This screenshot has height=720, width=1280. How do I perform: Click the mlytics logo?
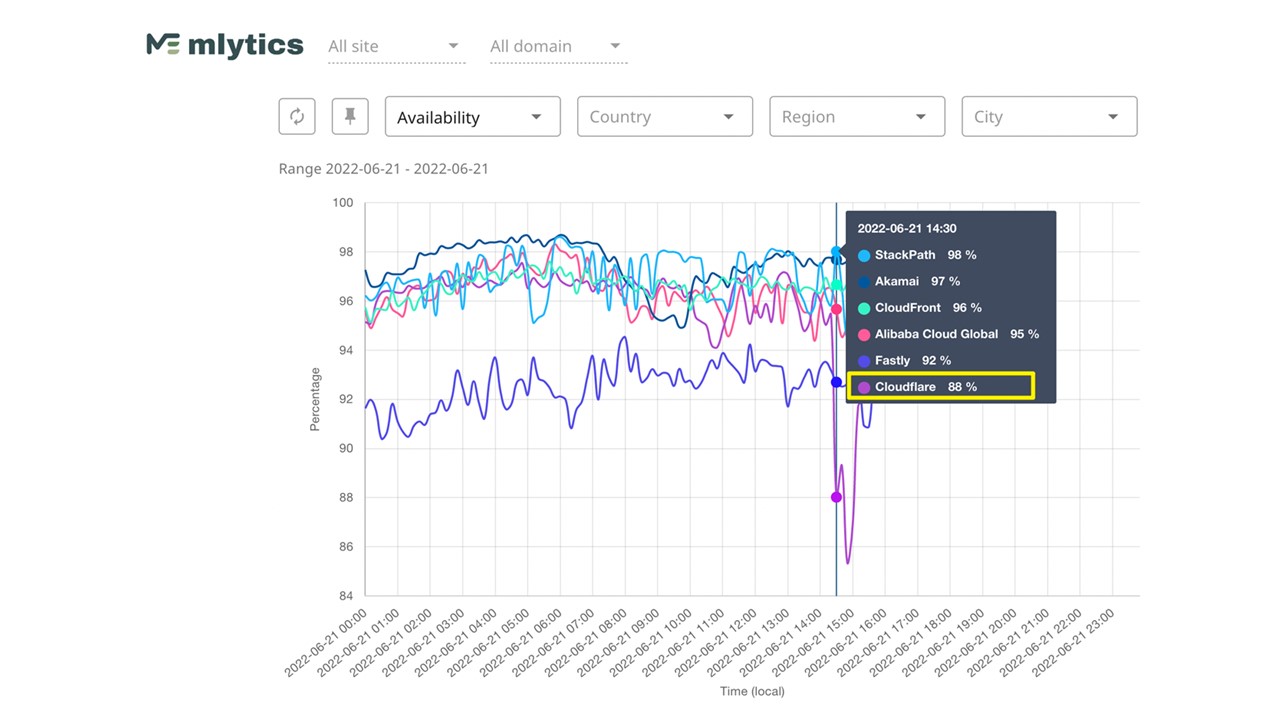click(x=225, y=45)
